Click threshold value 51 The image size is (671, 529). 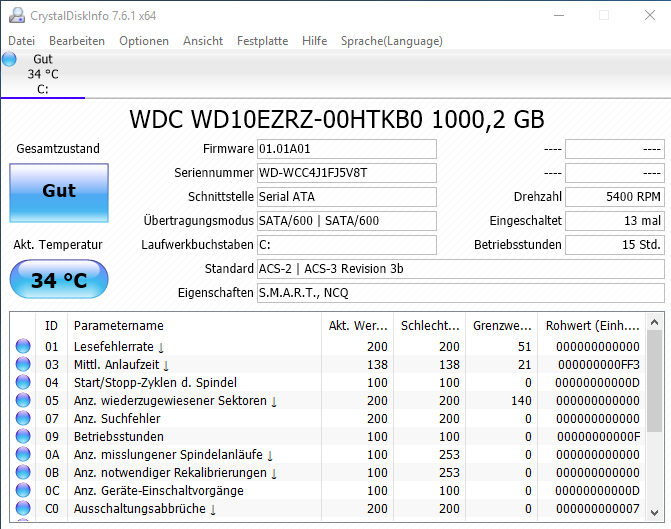(x=524, y=347)
